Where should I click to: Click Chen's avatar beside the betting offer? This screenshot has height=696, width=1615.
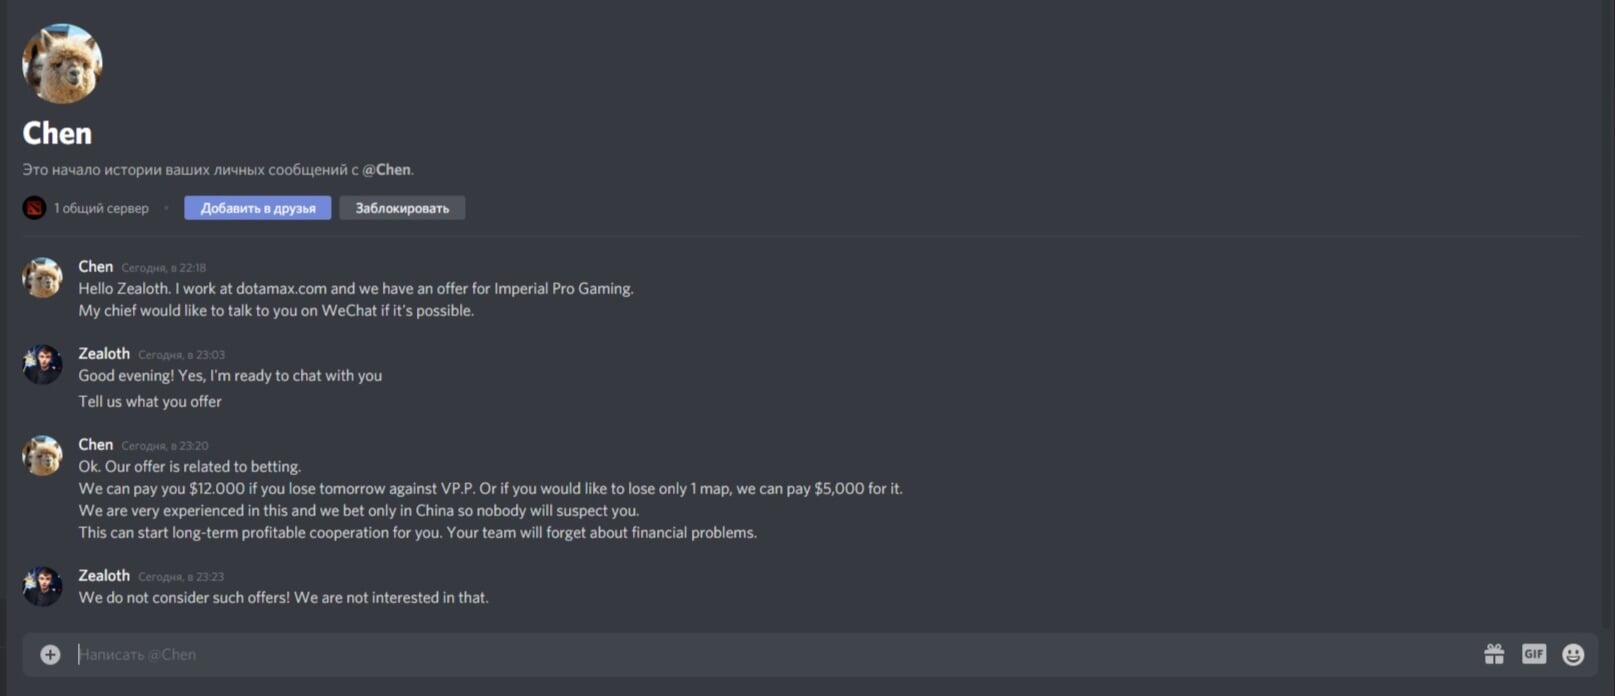(x=42, y=455)
